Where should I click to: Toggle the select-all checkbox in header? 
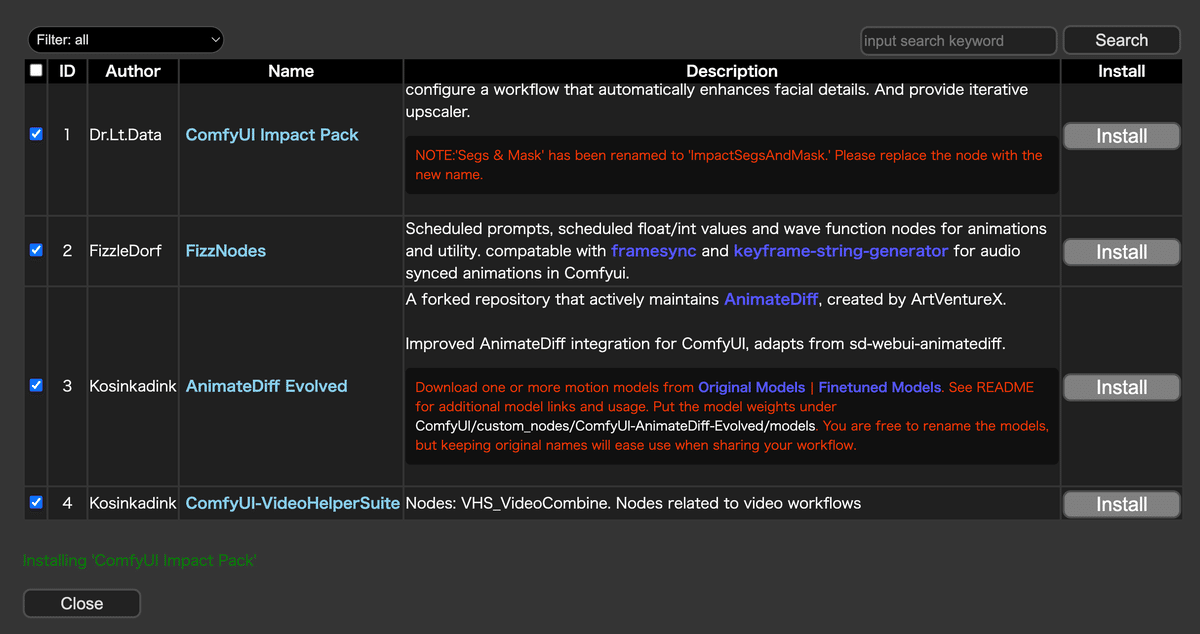pos(36,71)
